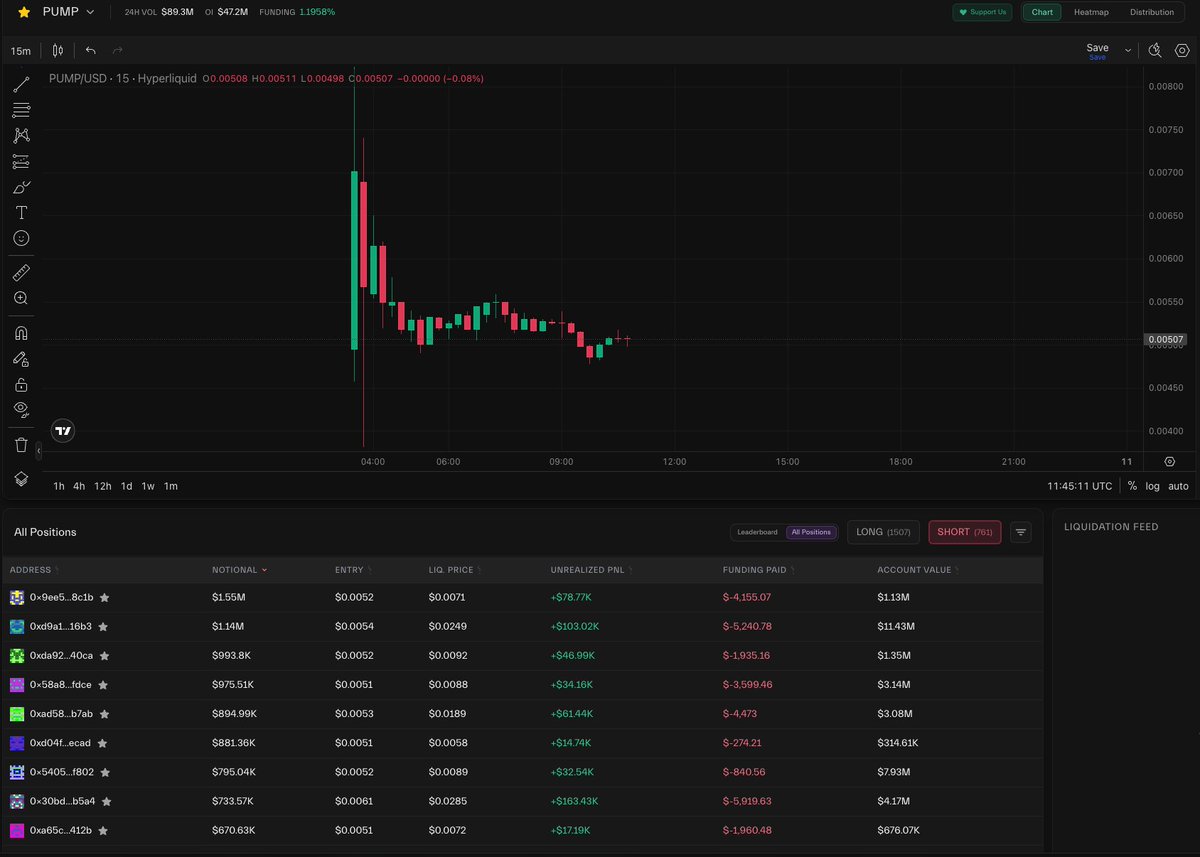The height and width of the screenshot is (857, 1200).
Task: Filter positions by LONG (1507)
Action: pyautogui.click(x=883, y=532)
